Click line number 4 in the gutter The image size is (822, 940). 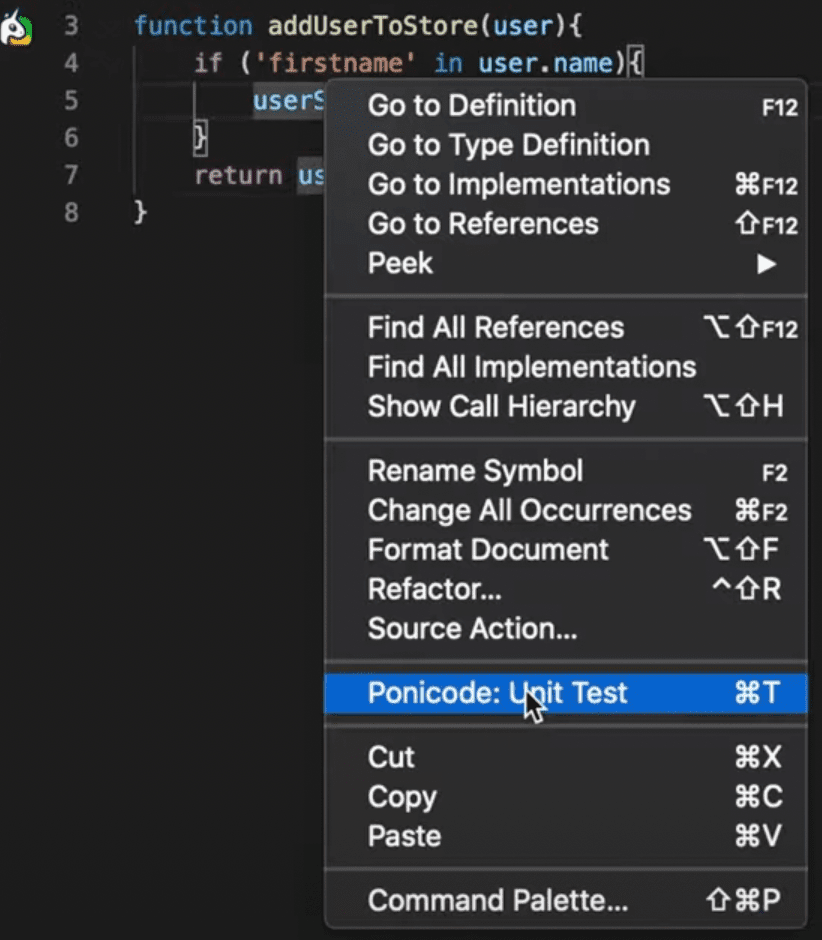tap(71, 63)
